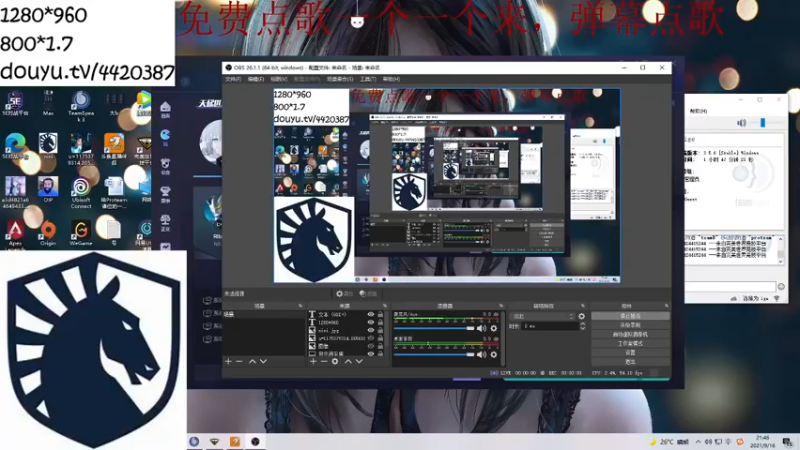Pop out the 来源 dock panel icon

tap(385, 306)
